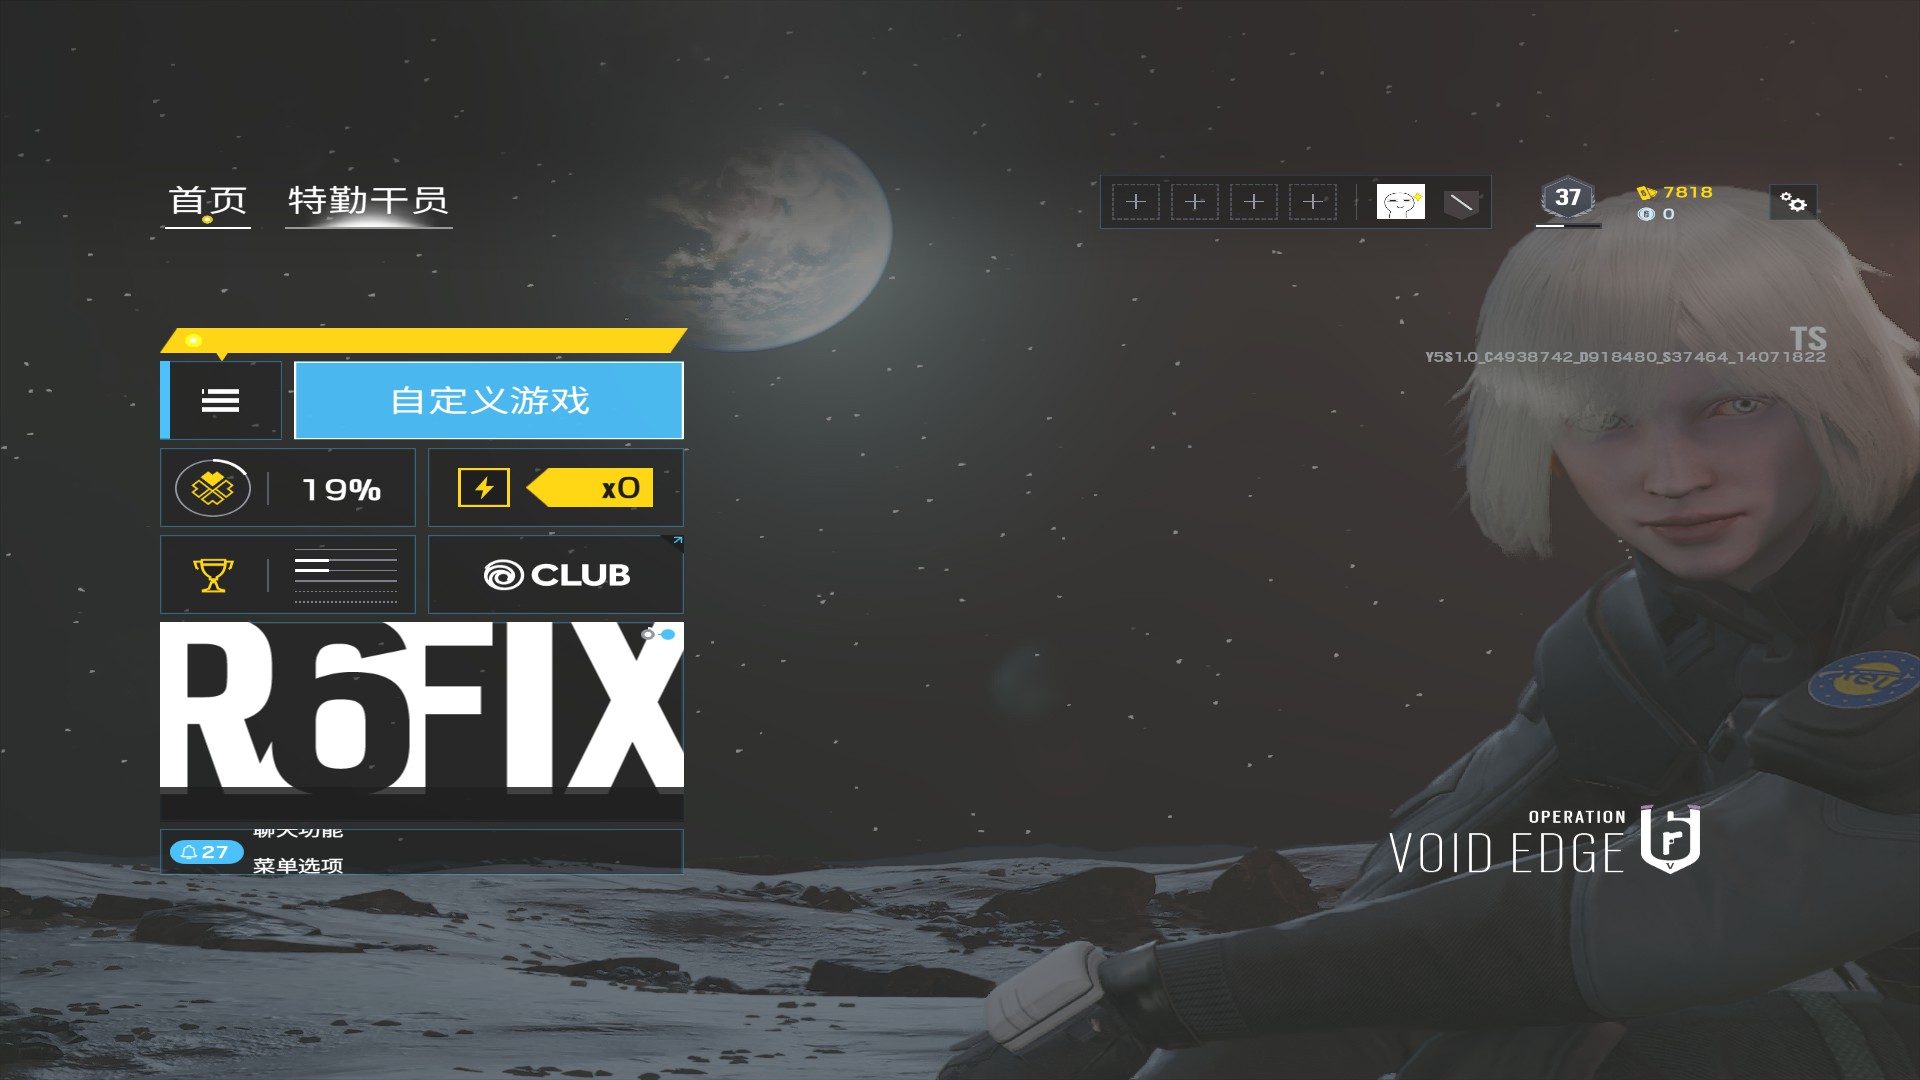Open 自定义游戏 (Custom Game) menu
Screen dimensions: 1920x1080
(x=487, y=400)
